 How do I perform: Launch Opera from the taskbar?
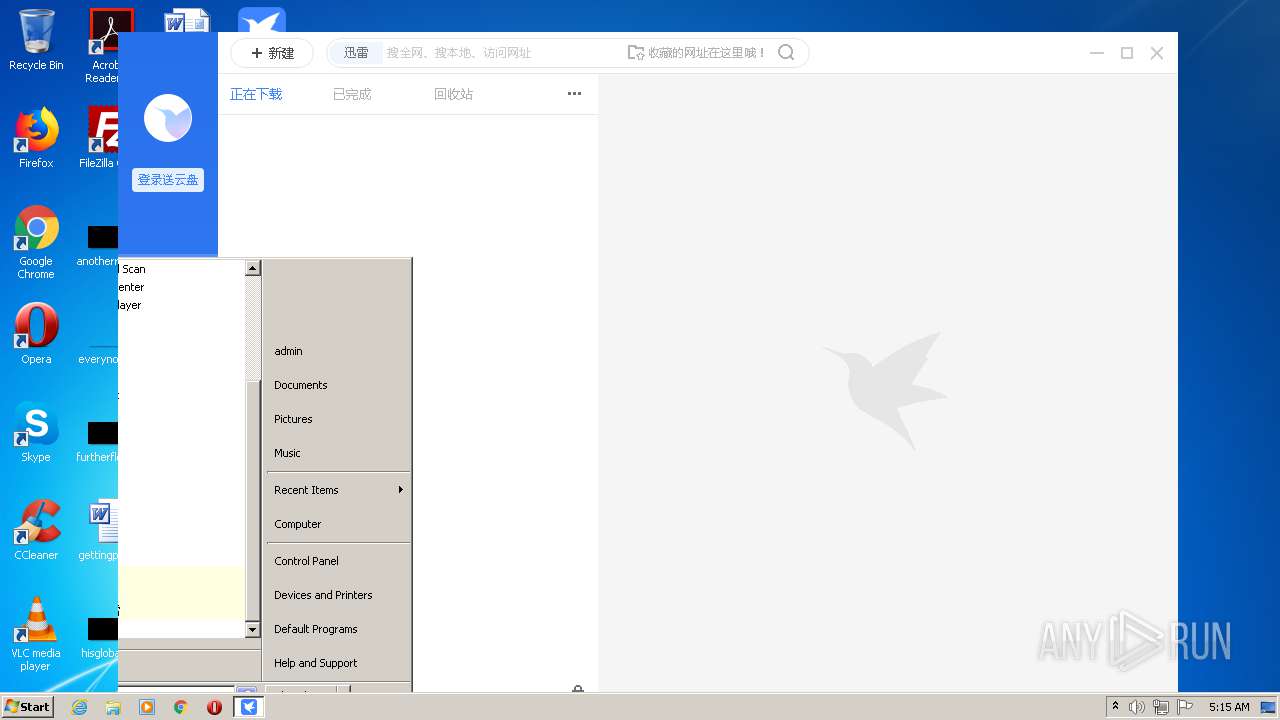(x=214, y=707)
